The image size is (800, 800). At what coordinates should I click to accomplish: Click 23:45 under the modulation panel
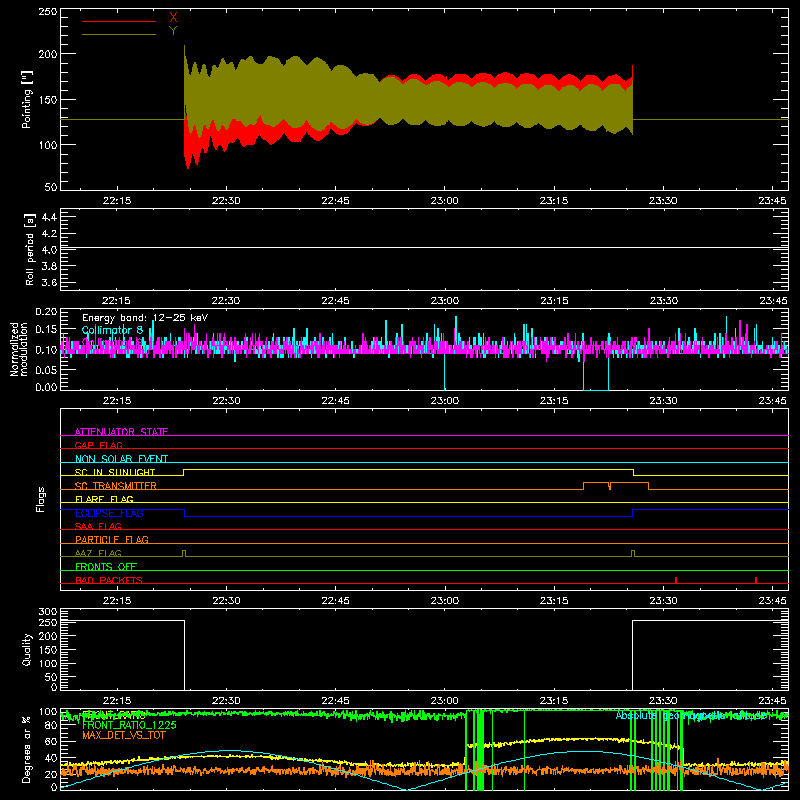tap(773, 401)
